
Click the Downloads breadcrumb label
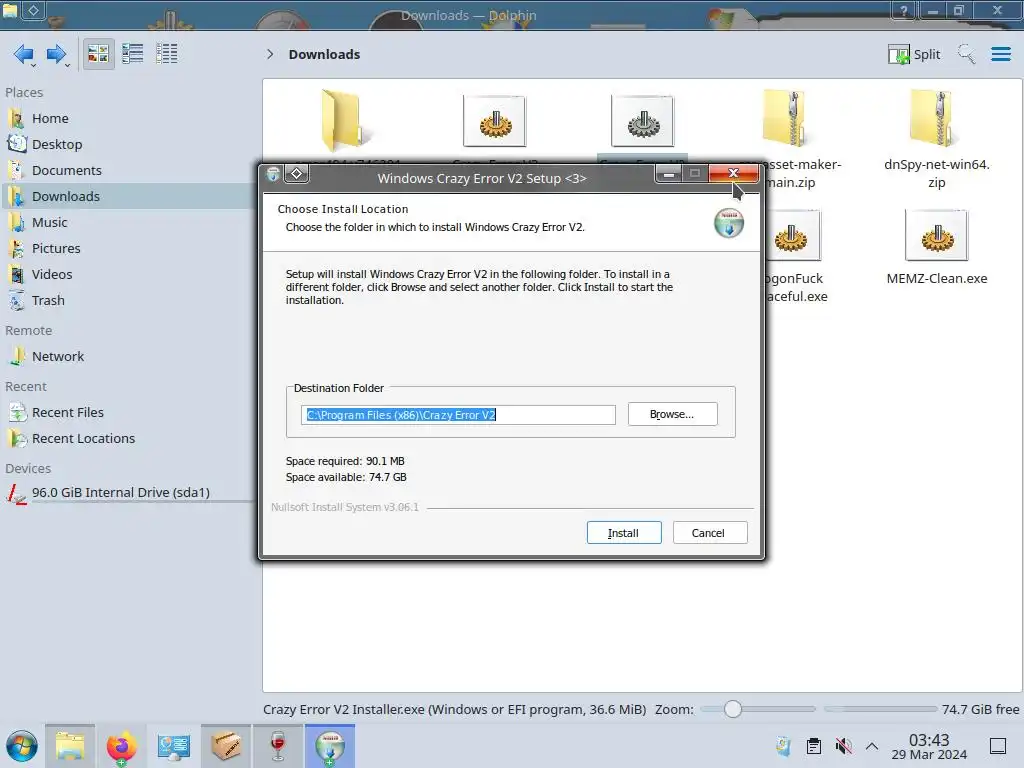coord(324,54)
